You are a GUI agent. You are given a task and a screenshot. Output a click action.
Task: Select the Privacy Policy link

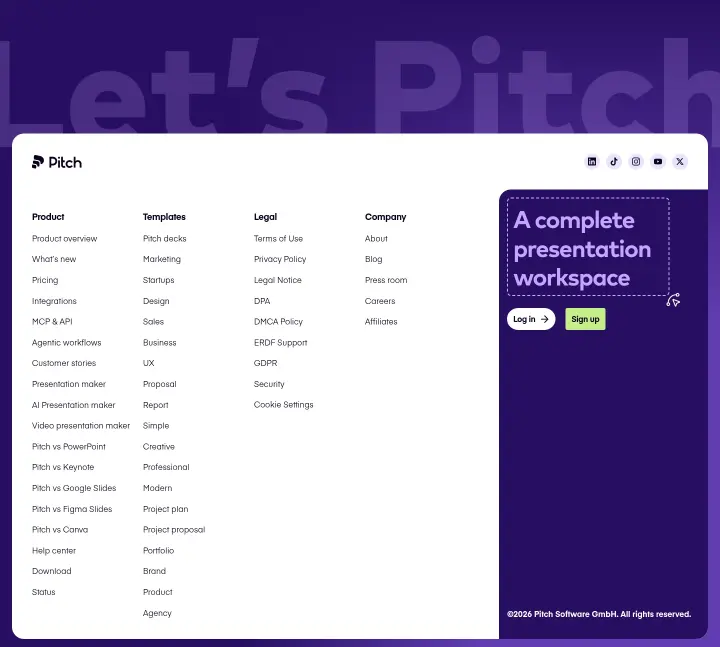point(280,259)
